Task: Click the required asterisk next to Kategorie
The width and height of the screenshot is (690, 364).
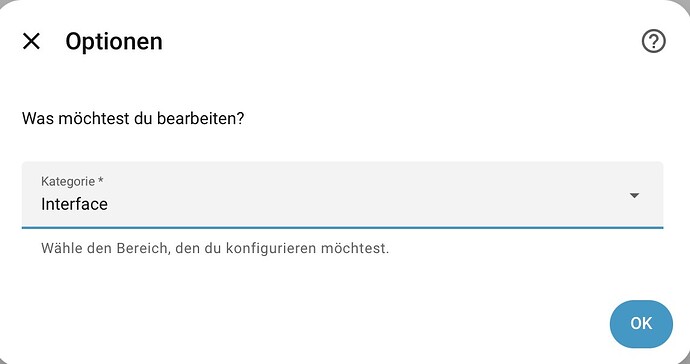Action: click(x=101, y=180)
